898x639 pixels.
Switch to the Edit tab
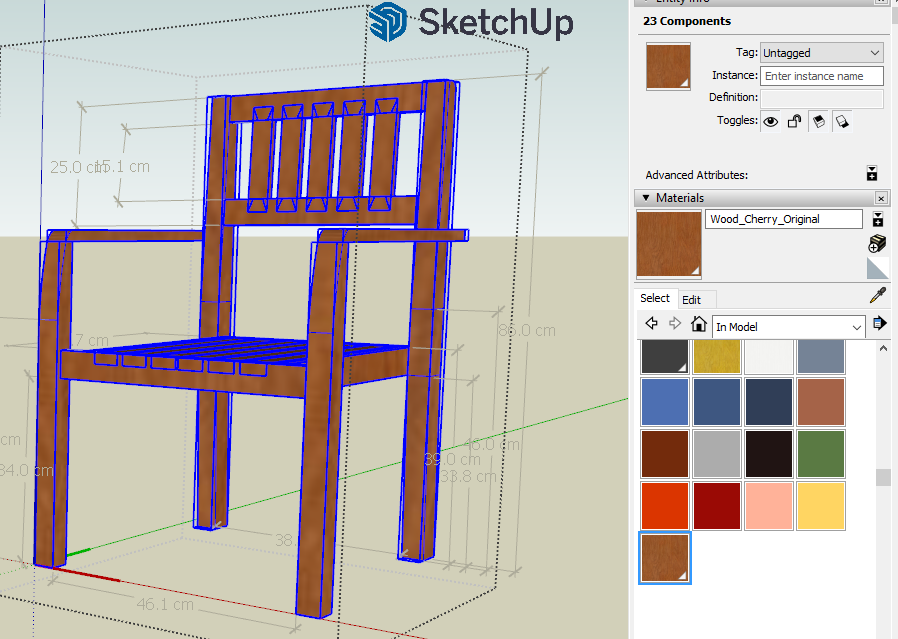coord(691,300)
